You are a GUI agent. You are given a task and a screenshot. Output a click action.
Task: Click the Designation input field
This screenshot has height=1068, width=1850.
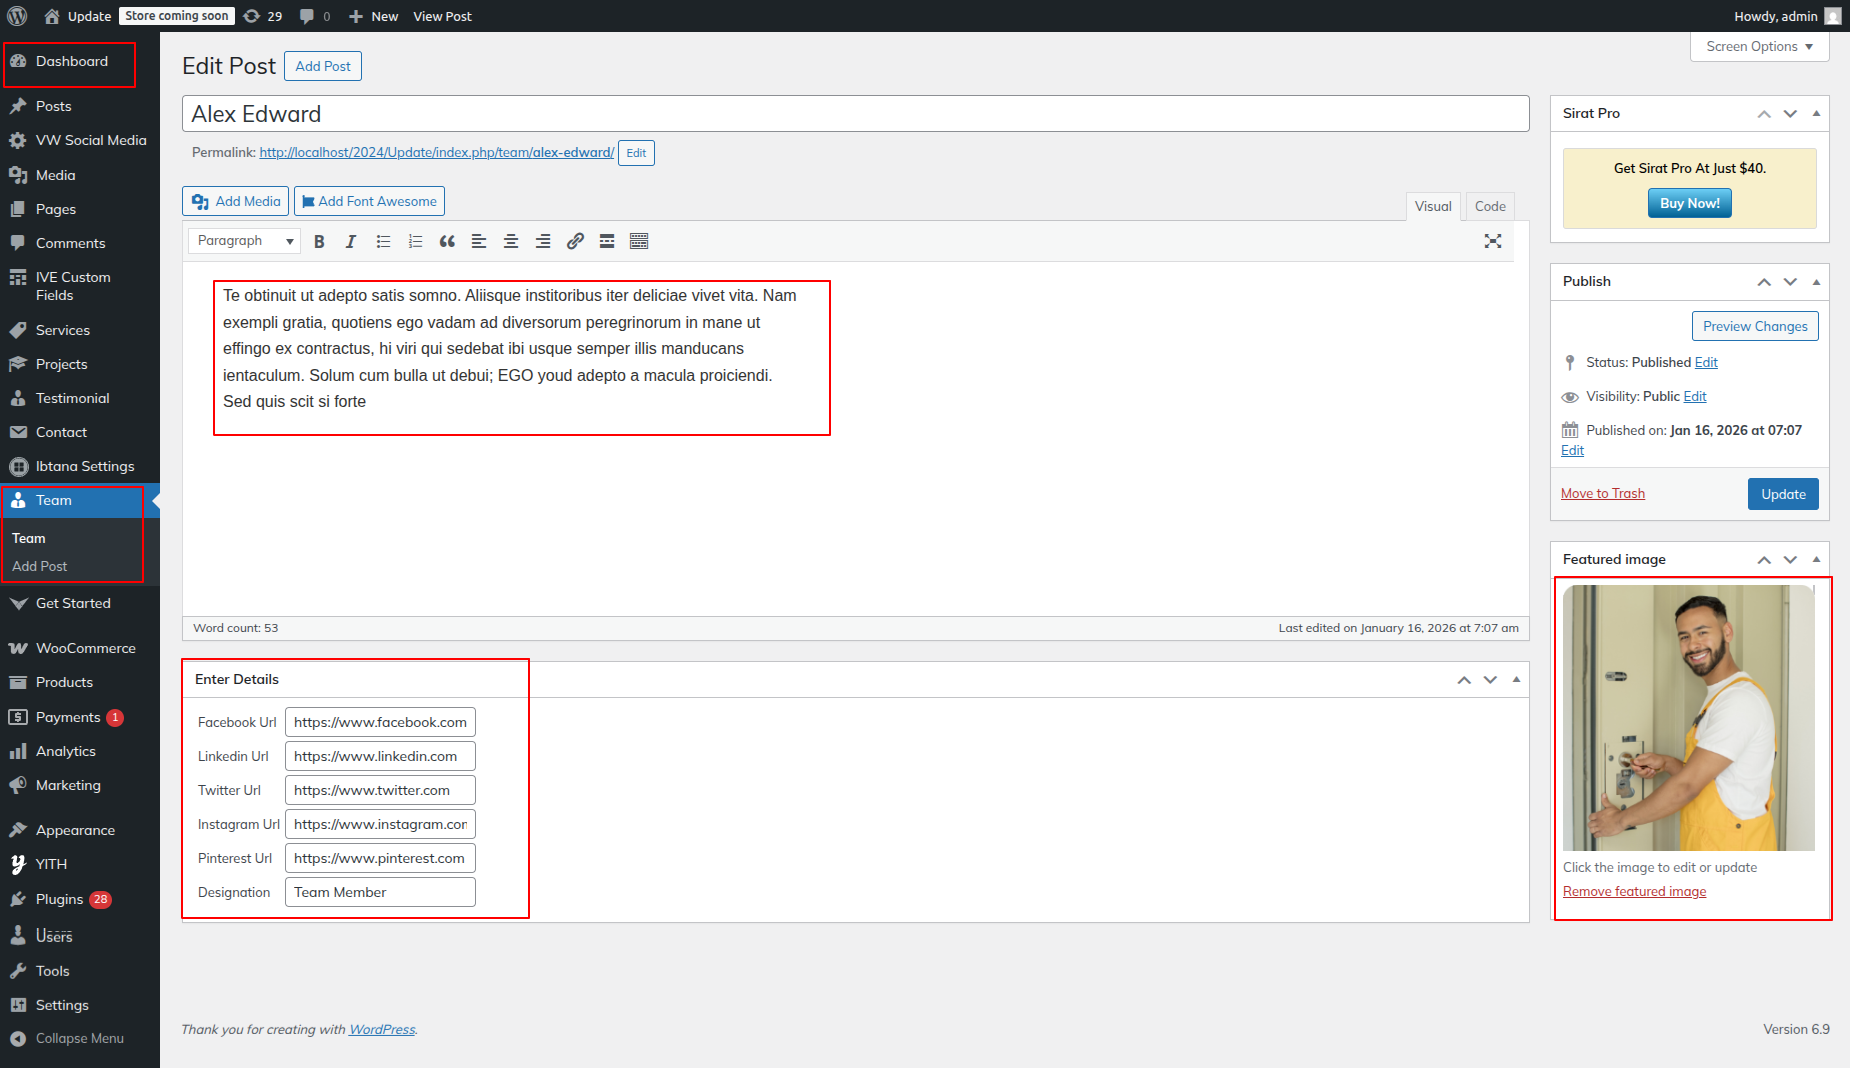coord(380,892)
